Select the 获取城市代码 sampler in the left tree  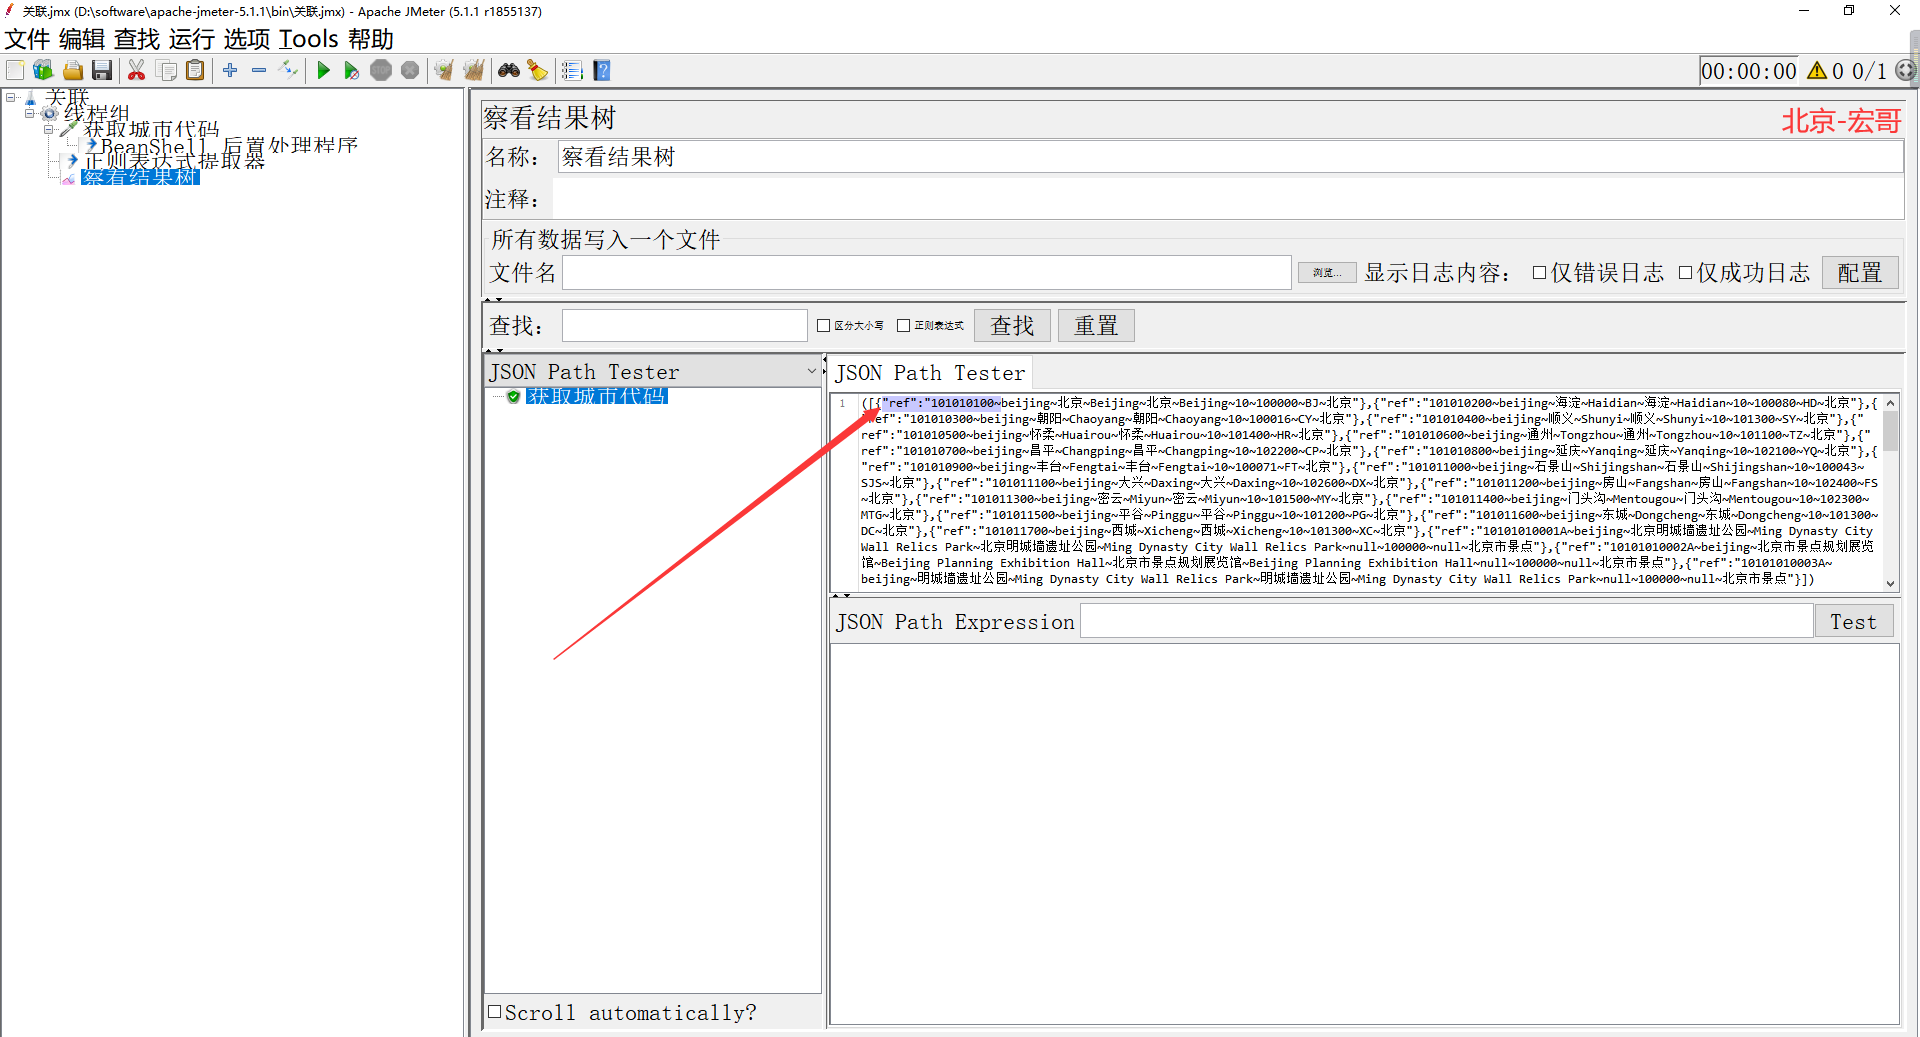[151, 129]
